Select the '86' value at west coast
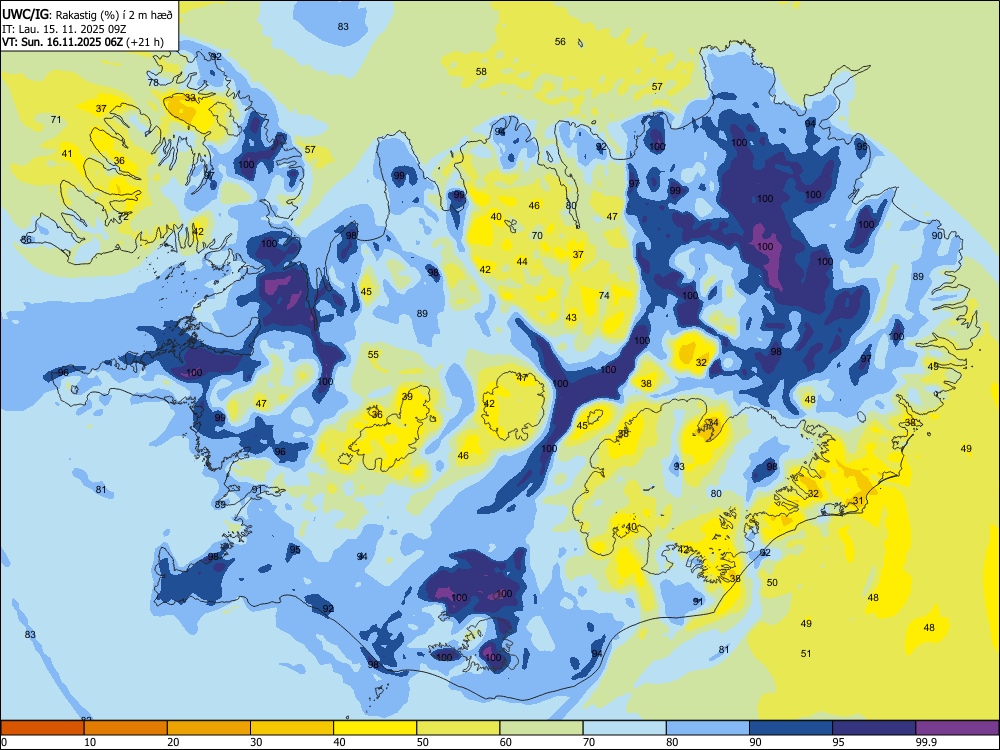Image resolution: width=1000 pixels, height=750 pixels. click(26, 240)
